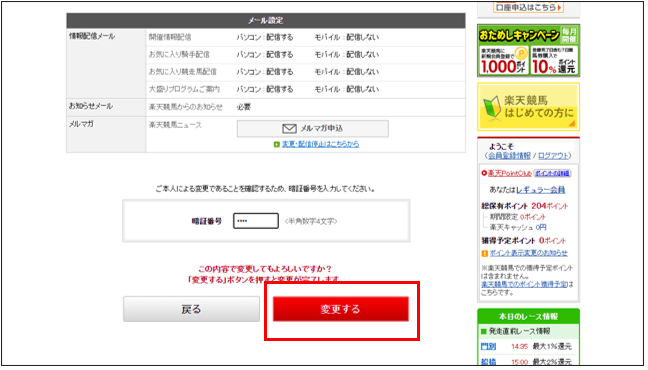Open the レギュラー会員 link
This screenshot has height=370, width=648.
pyautogui.click(x=541, y=190)
